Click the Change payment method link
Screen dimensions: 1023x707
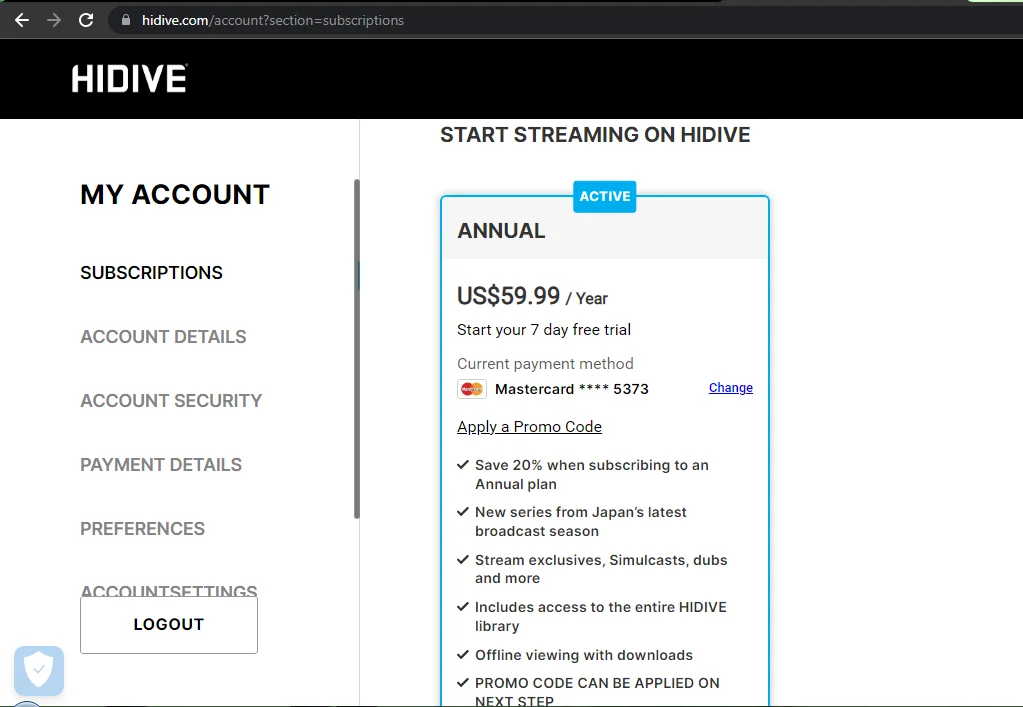point(731,387)
